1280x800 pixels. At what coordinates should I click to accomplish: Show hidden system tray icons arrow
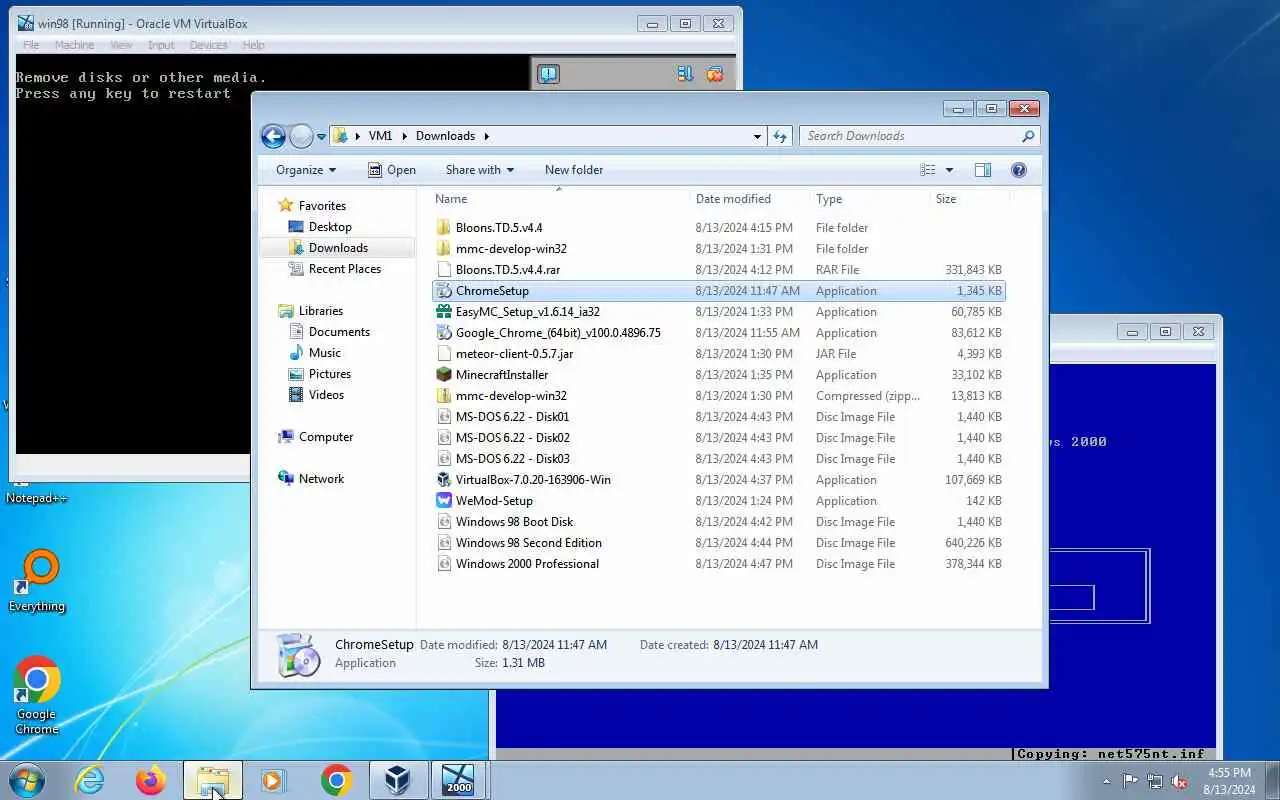click(1106, 781)
